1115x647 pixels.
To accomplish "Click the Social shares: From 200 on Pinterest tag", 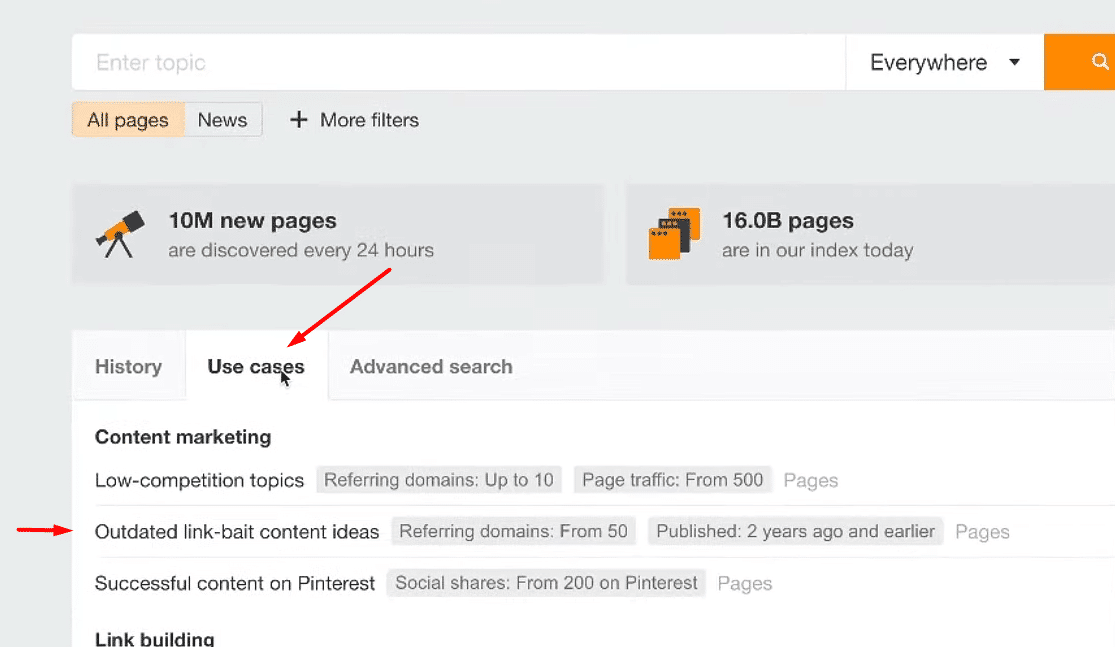I will coord(546,583).
